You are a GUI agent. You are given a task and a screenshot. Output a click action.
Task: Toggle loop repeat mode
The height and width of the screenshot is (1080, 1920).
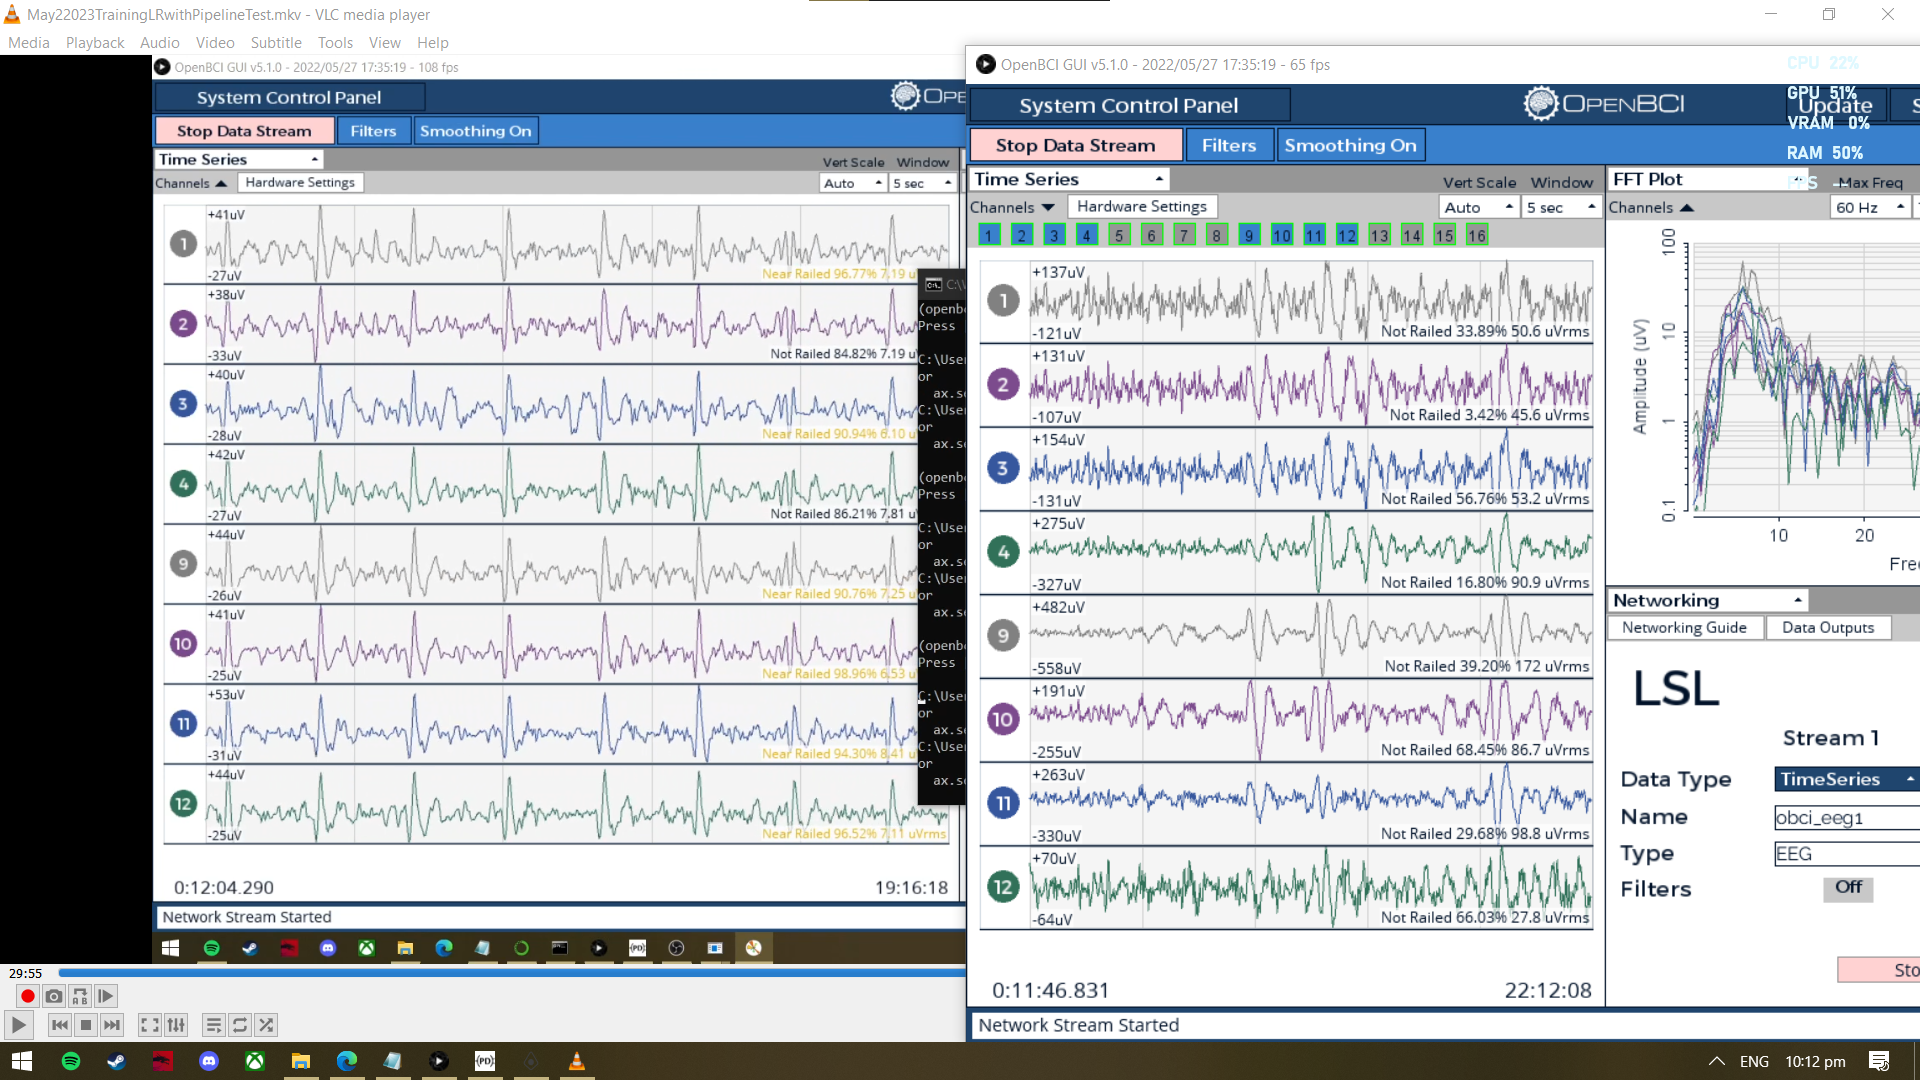click(239, 1025)
